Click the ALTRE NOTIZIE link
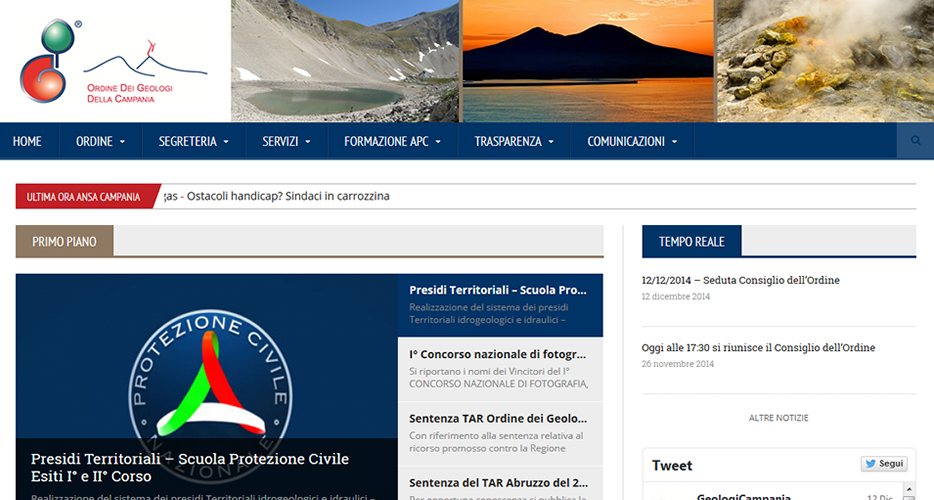Viewport: 934px width, 500px height. 779,418
